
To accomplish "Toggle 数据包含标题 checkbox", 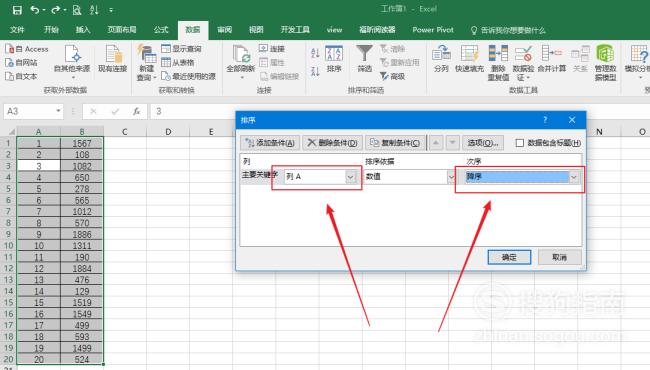I will click(x=519, y=143).
